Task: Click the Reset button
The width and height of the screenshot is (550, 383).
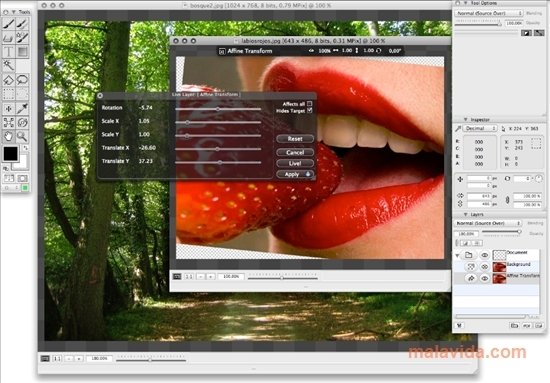Action: pyautogui.click(x=295, y=139)
